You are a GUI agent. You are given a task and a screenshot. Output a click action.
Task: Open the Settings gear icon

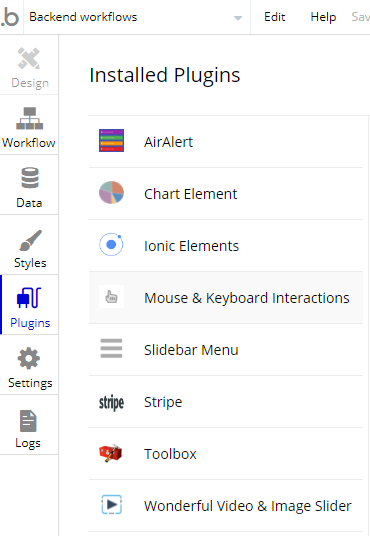pos(29,358)
